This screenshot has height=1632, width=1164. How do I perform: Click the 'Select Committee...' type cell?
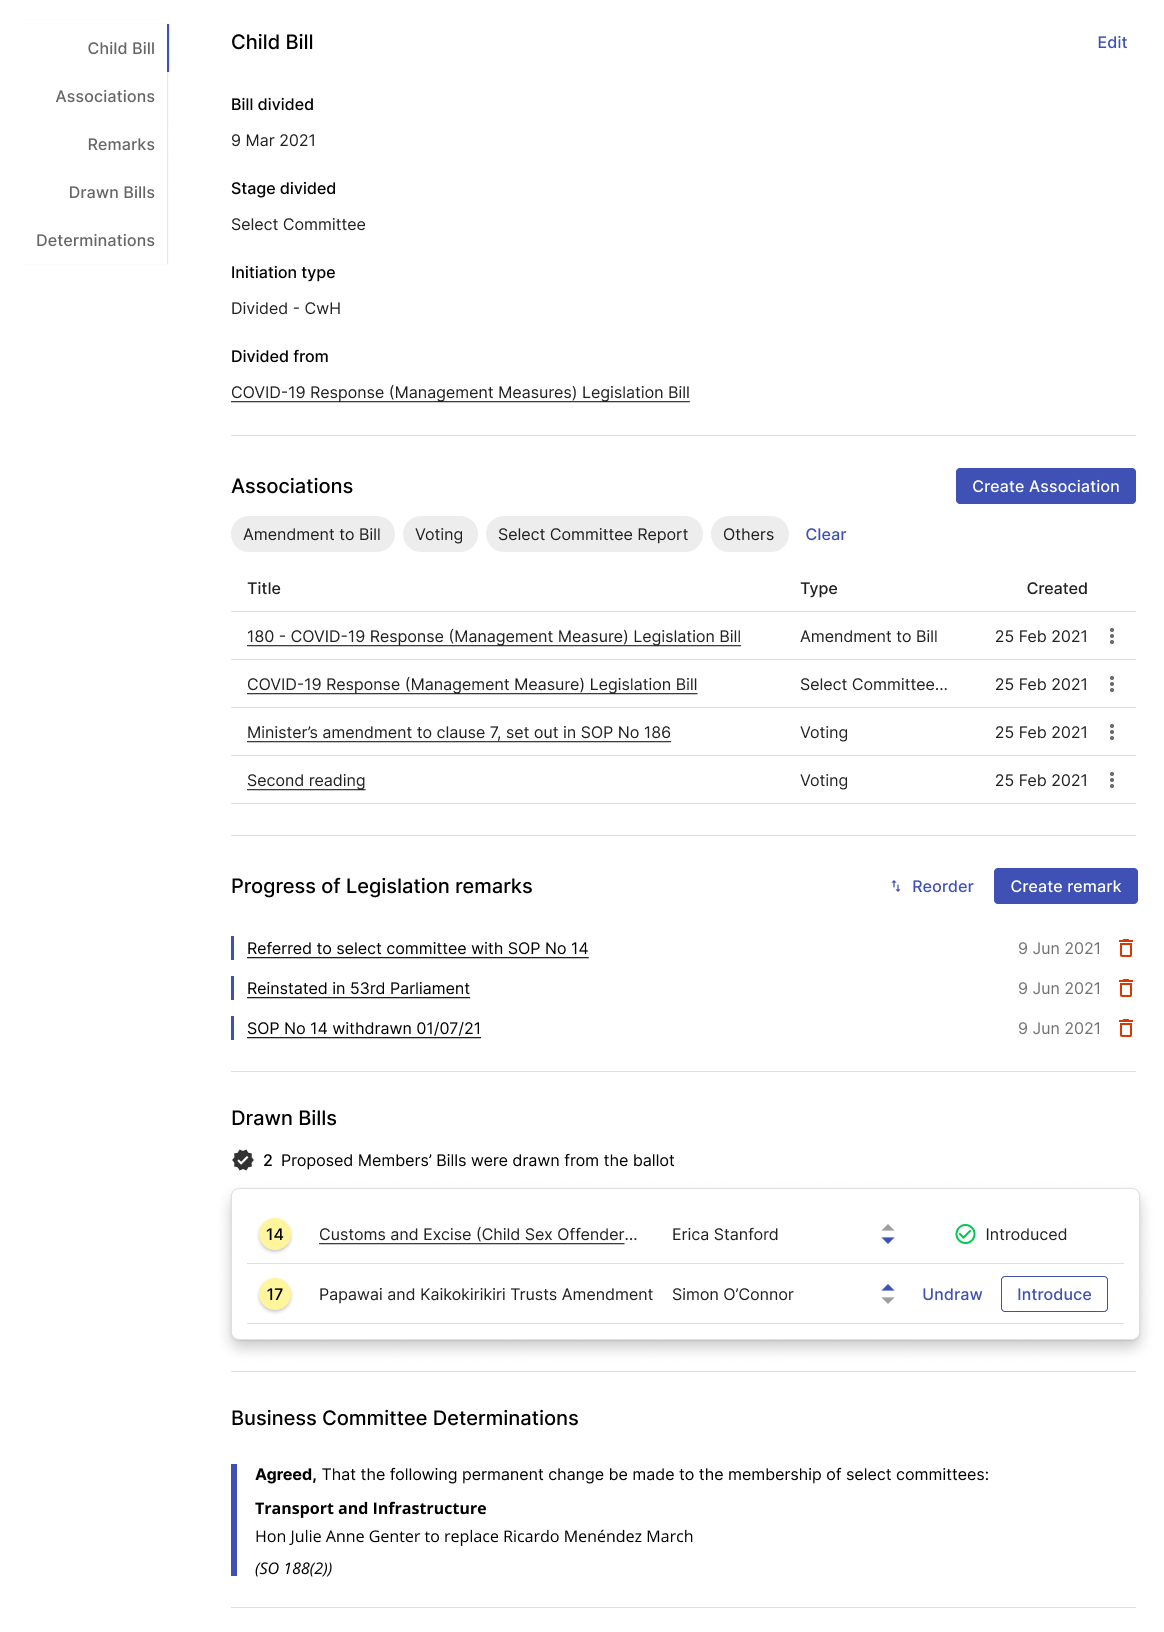tap(874, 684)
